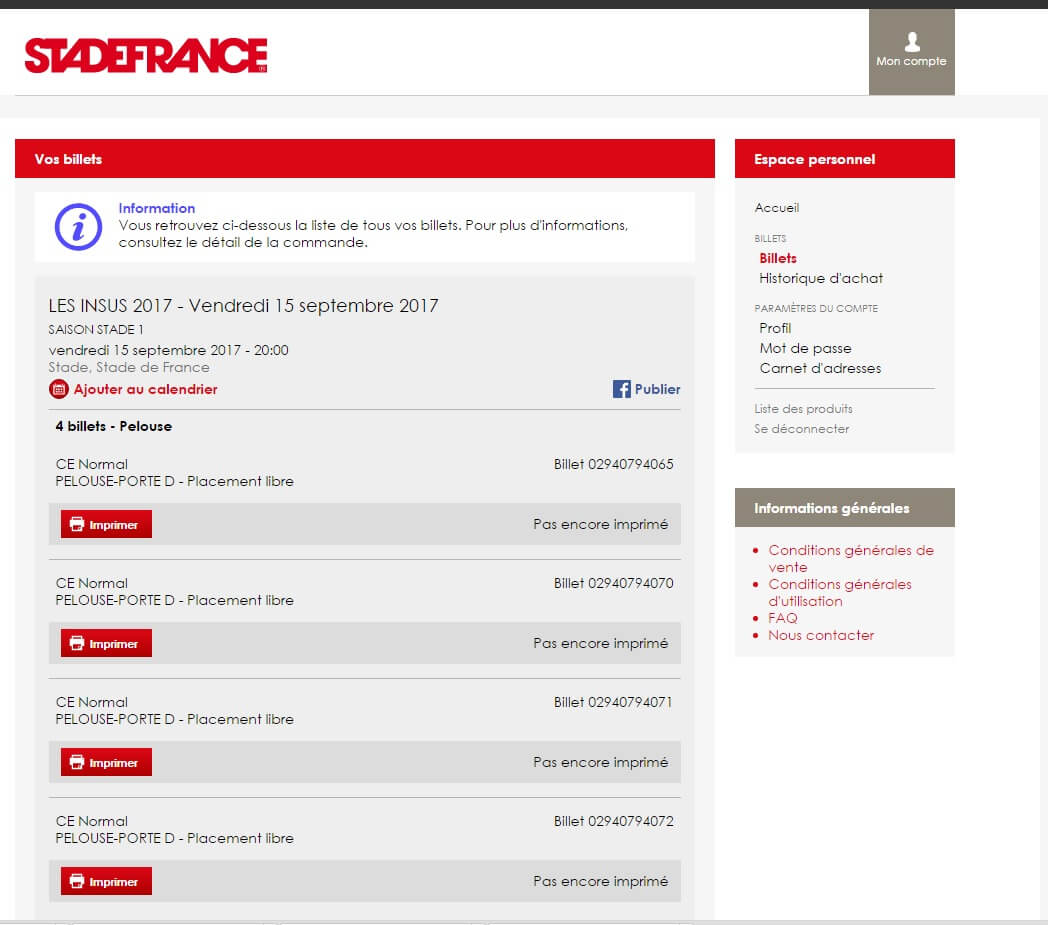This screenshot has width=1048, height=925.
Task: Click Nous contacter link
Action: point(821,635)
